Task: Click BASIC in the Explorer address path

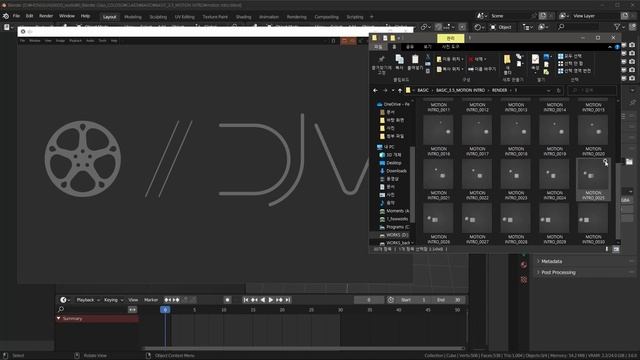Action: (x=423, y=90)
